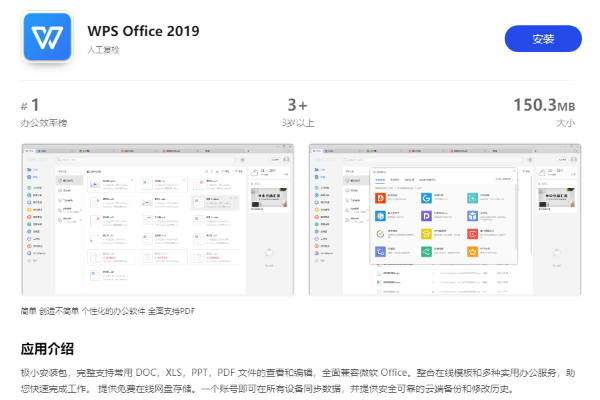Open the 办公效率榜 ranking label

[x=44, y=123]
